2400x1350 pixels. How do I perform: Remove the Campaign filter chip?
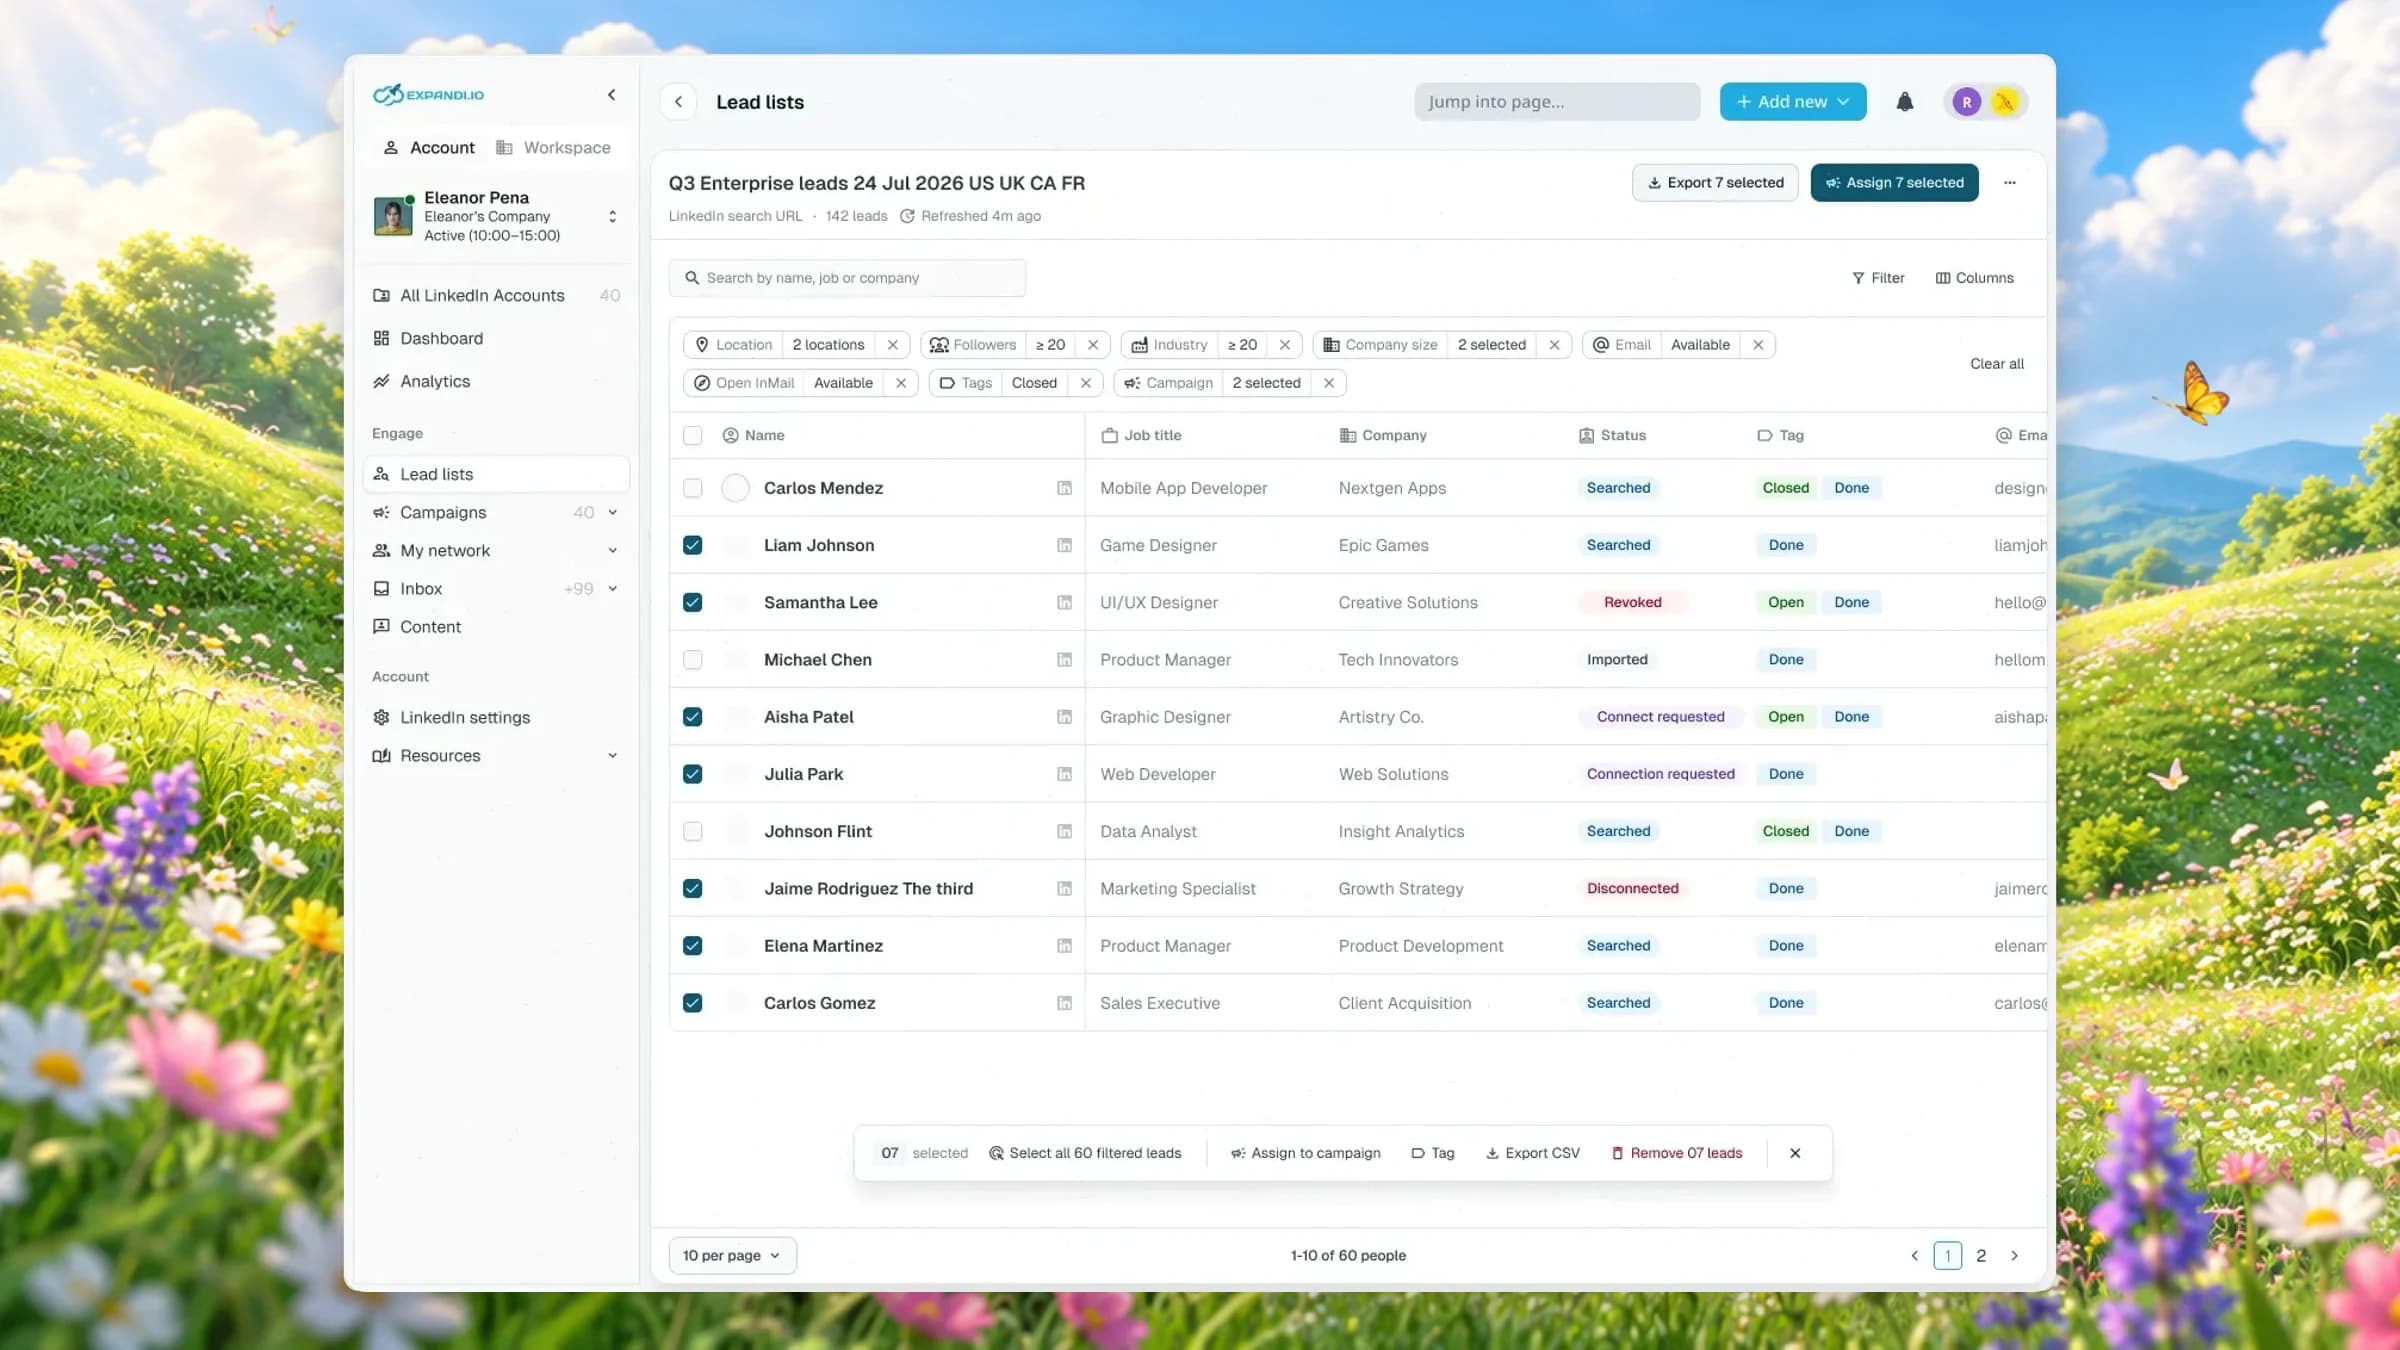(1328, 383)
